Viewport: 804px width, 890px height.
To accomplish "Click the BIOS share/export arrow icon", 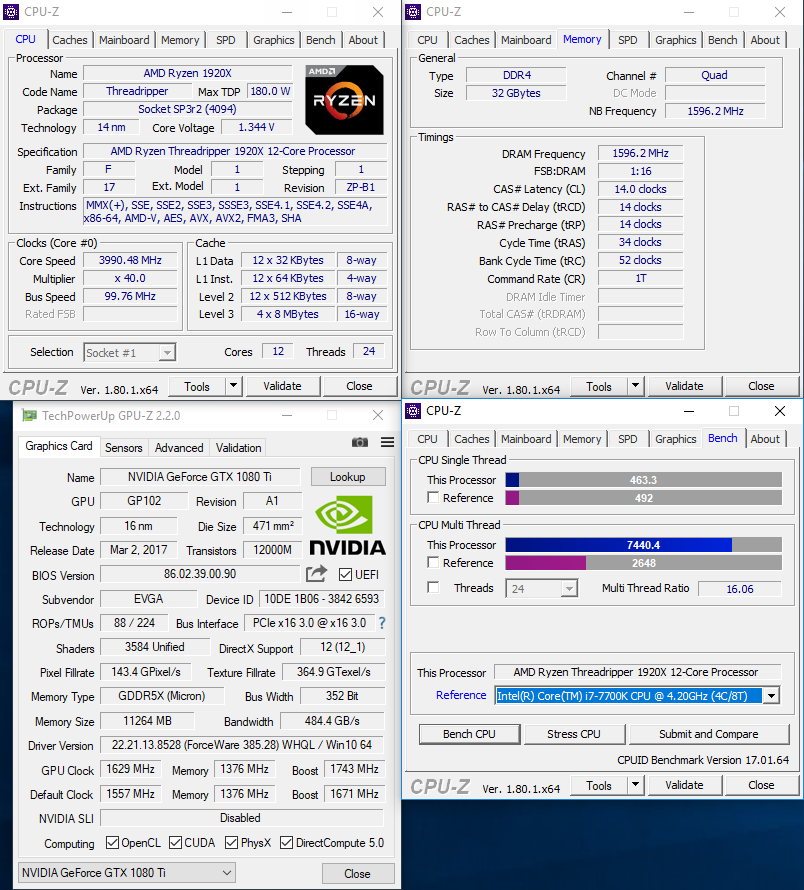I will (316, 574).
